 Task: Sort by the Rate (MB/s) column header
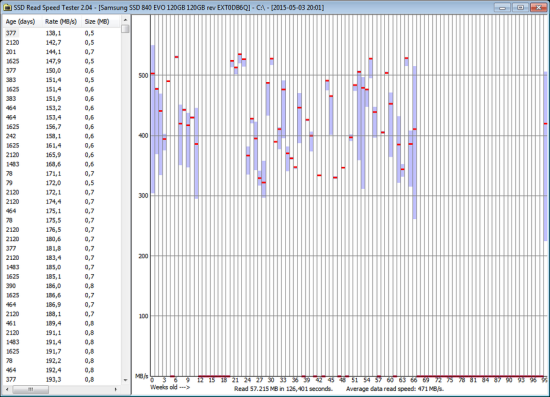[x=61, y=22]
